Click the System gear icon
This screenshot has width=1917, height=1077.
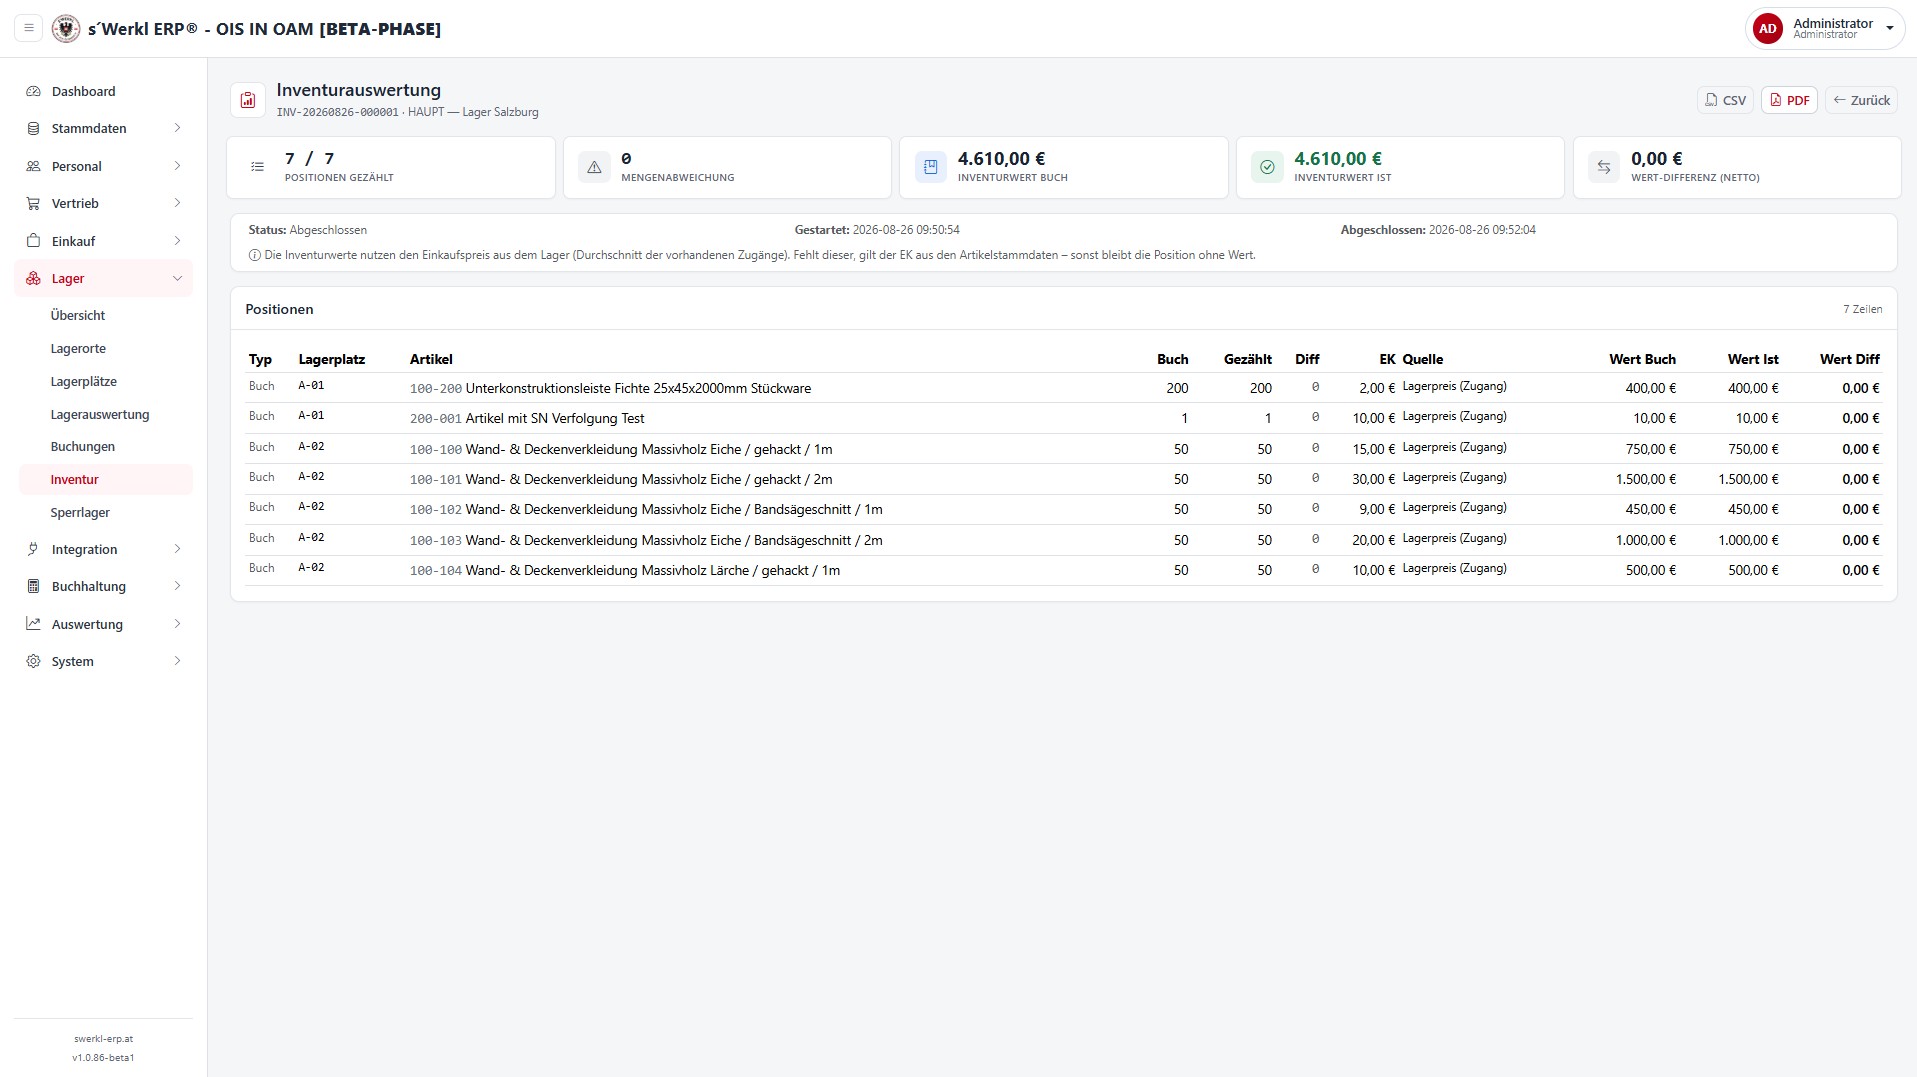pyautogui.click(x=33, y=661)
